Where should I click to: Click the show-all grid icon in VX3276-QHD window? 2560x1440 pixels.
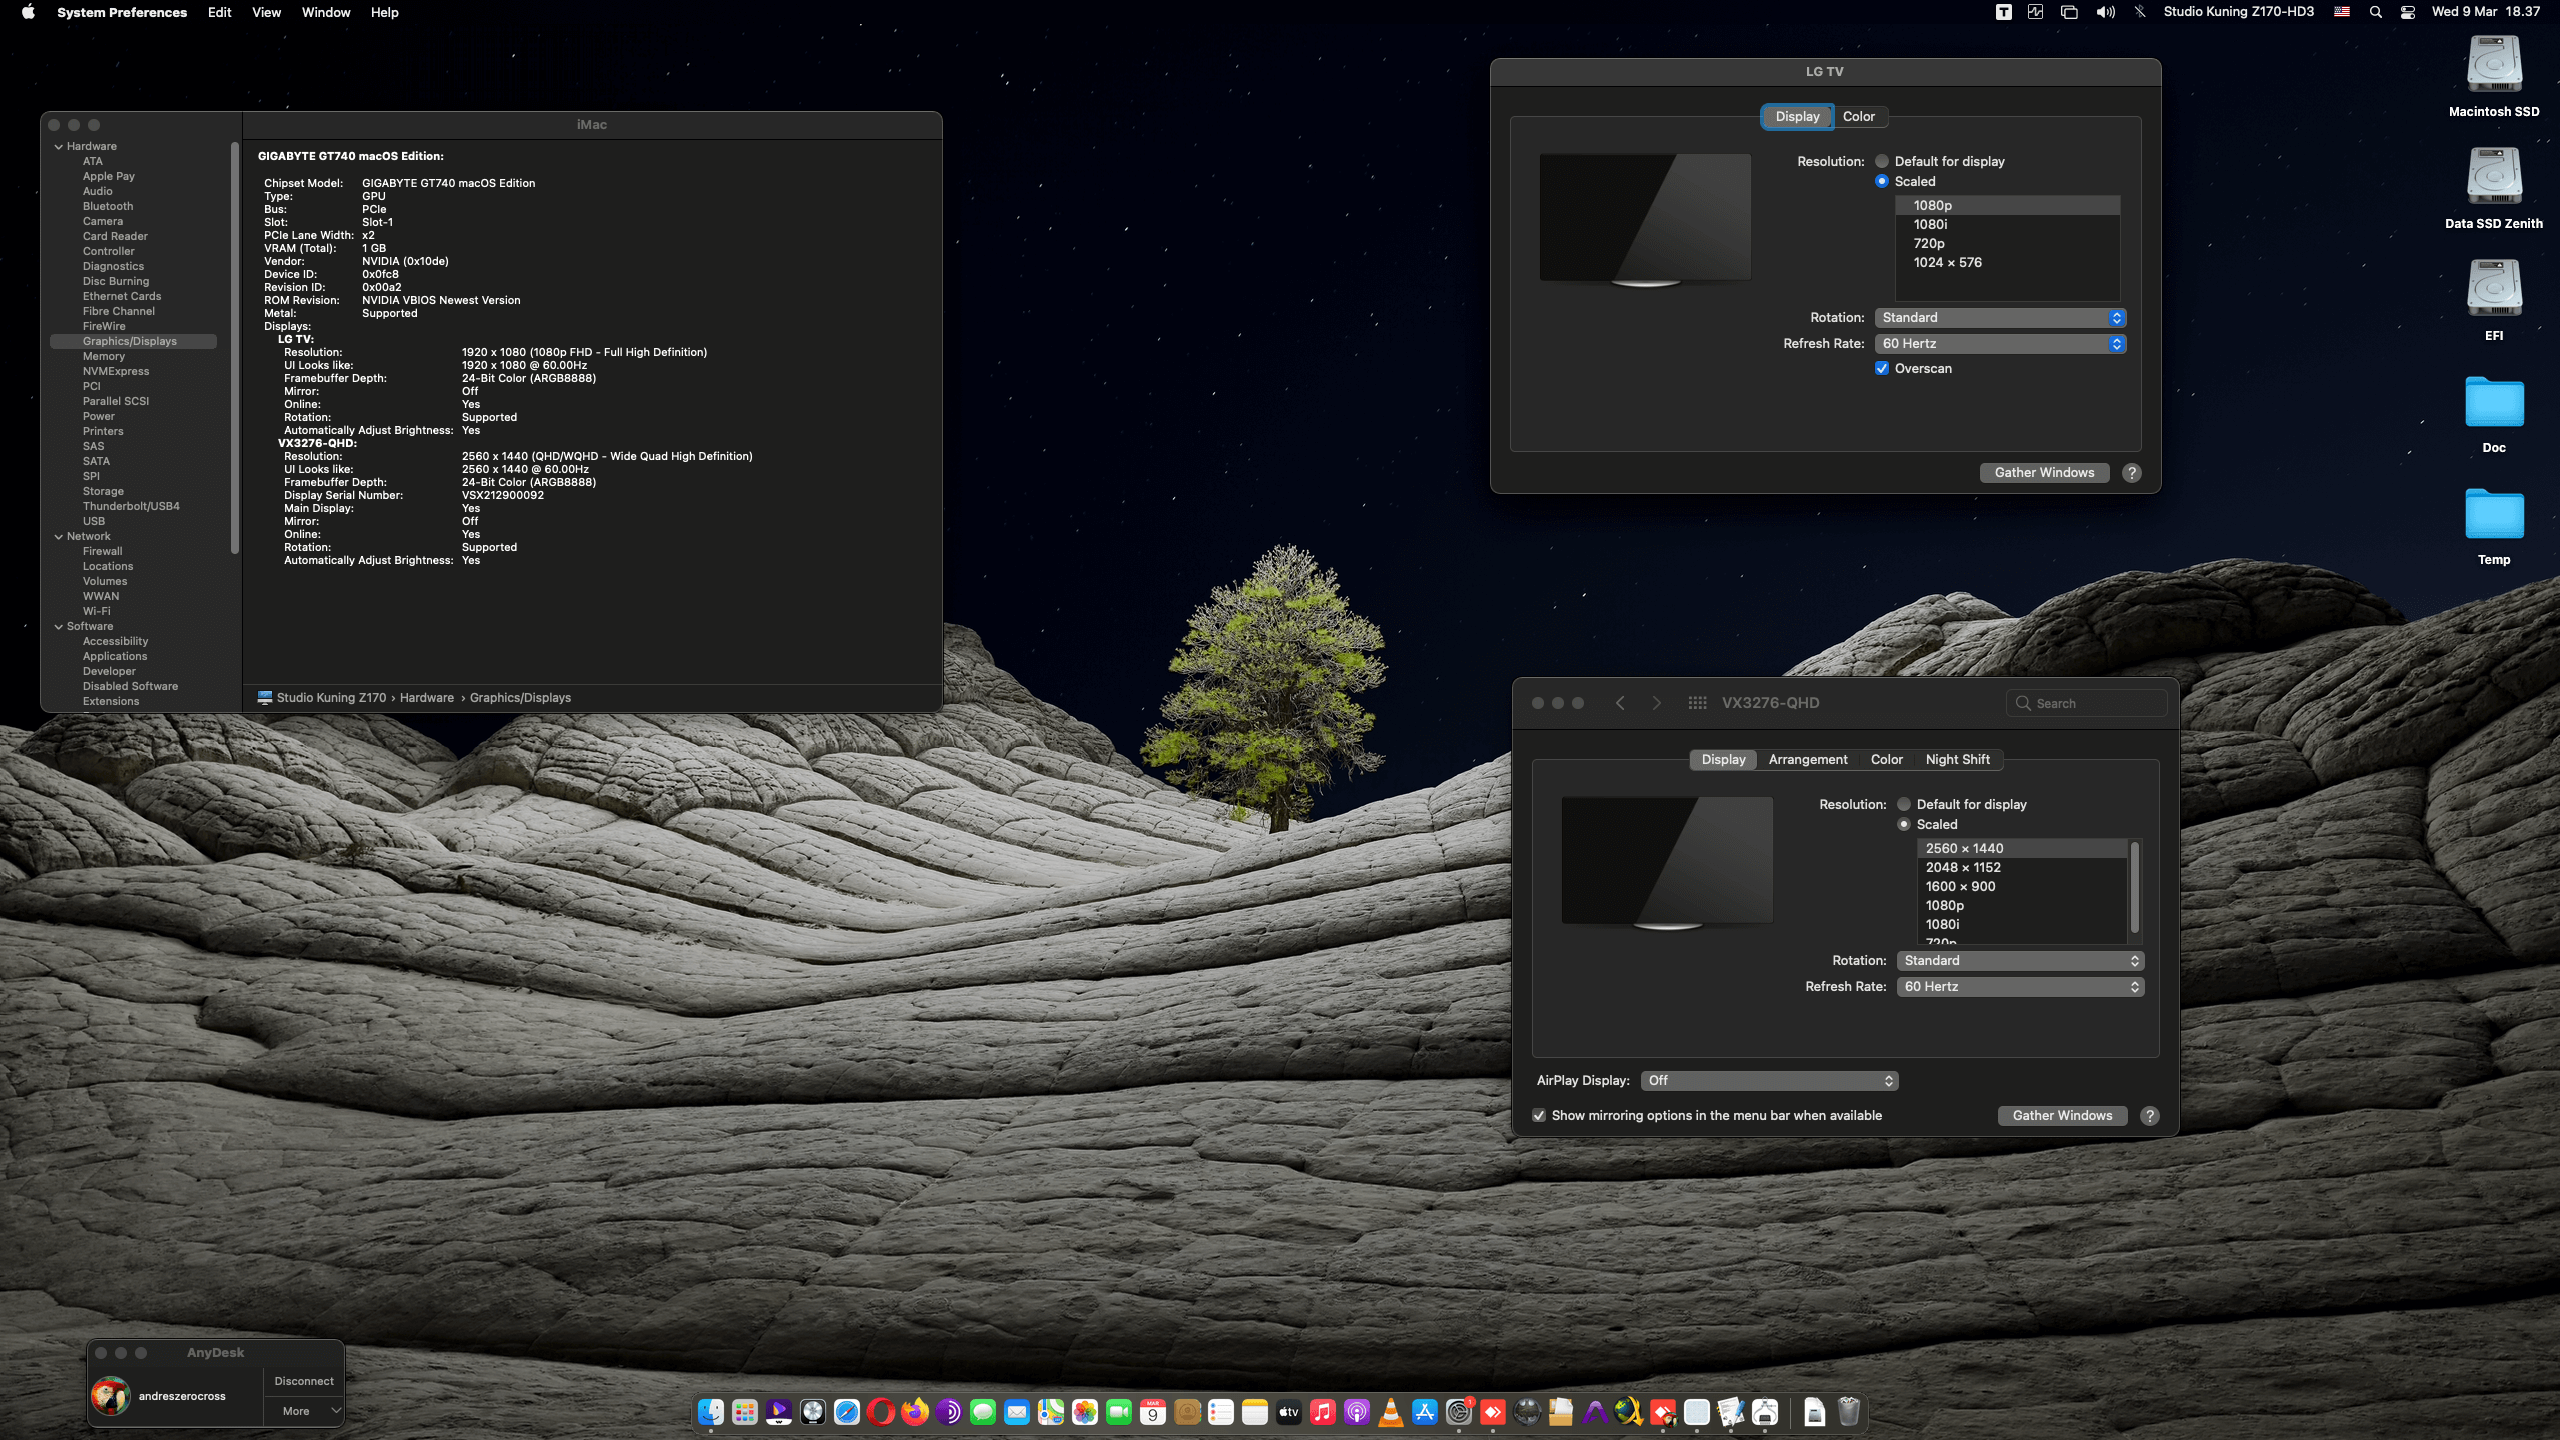1697,703
